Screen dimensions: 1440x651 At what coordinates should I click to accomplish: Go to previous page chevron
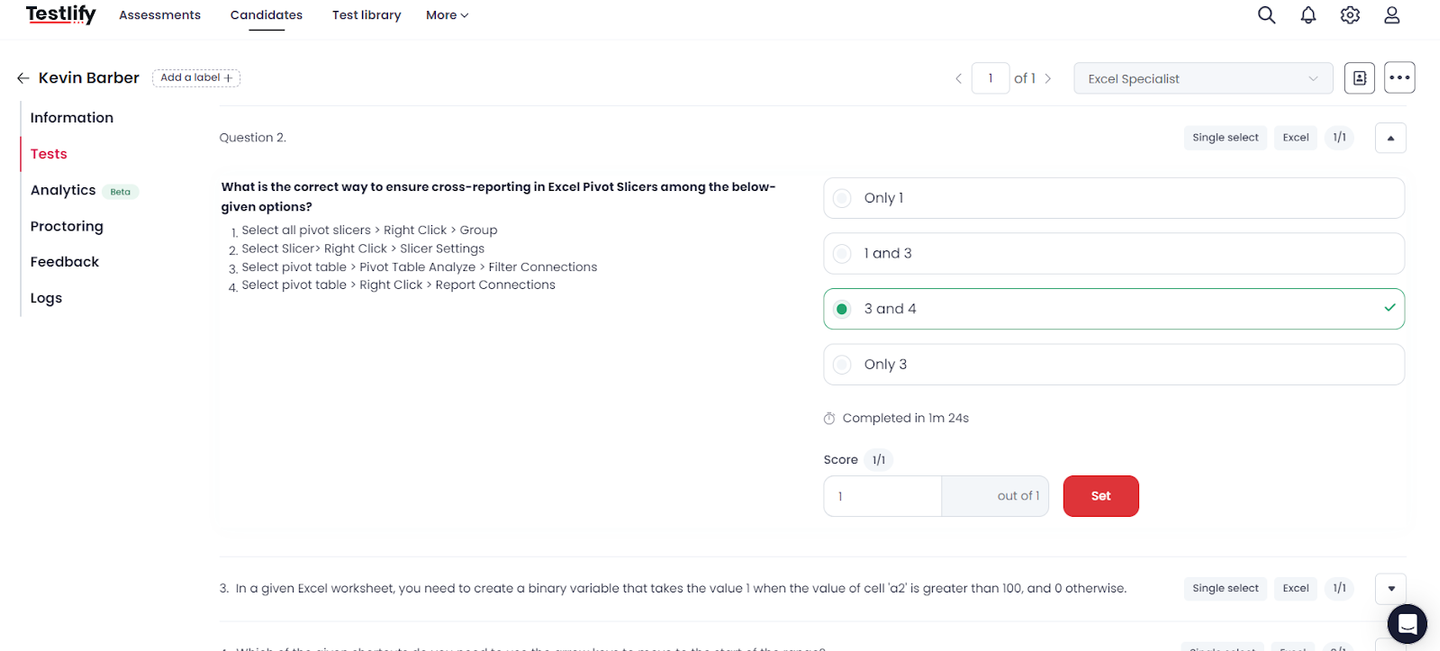point(958,78)
